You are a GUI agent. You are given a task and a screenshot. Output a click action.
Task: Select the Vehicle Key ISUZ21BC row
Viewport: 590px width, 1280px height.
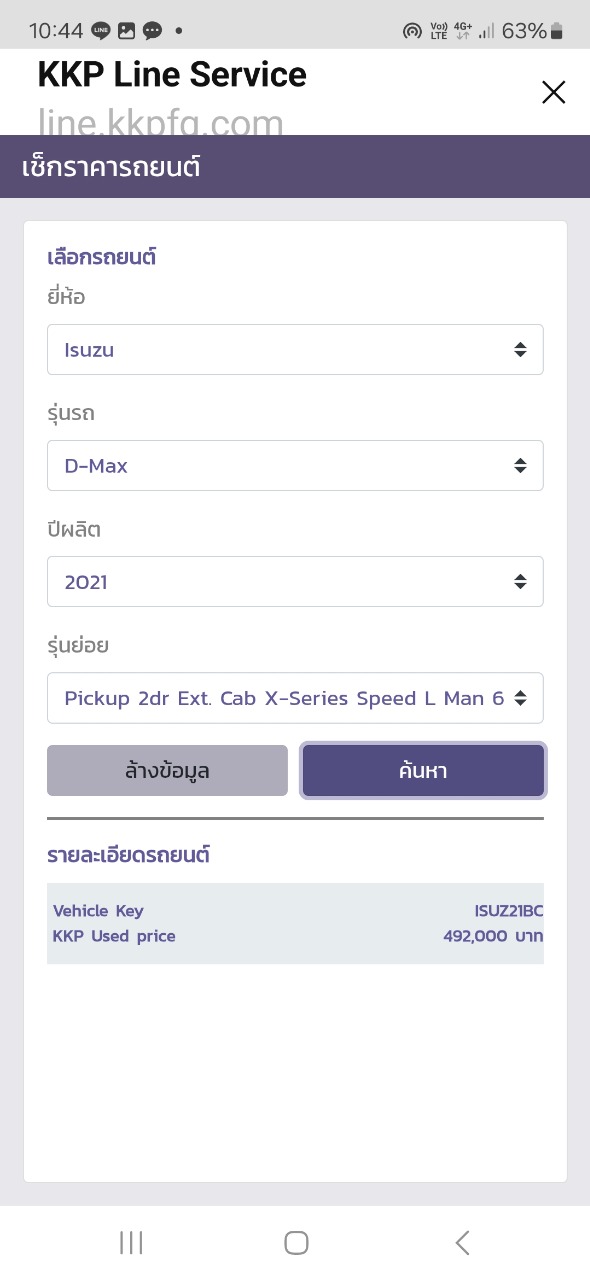point(295,911)
